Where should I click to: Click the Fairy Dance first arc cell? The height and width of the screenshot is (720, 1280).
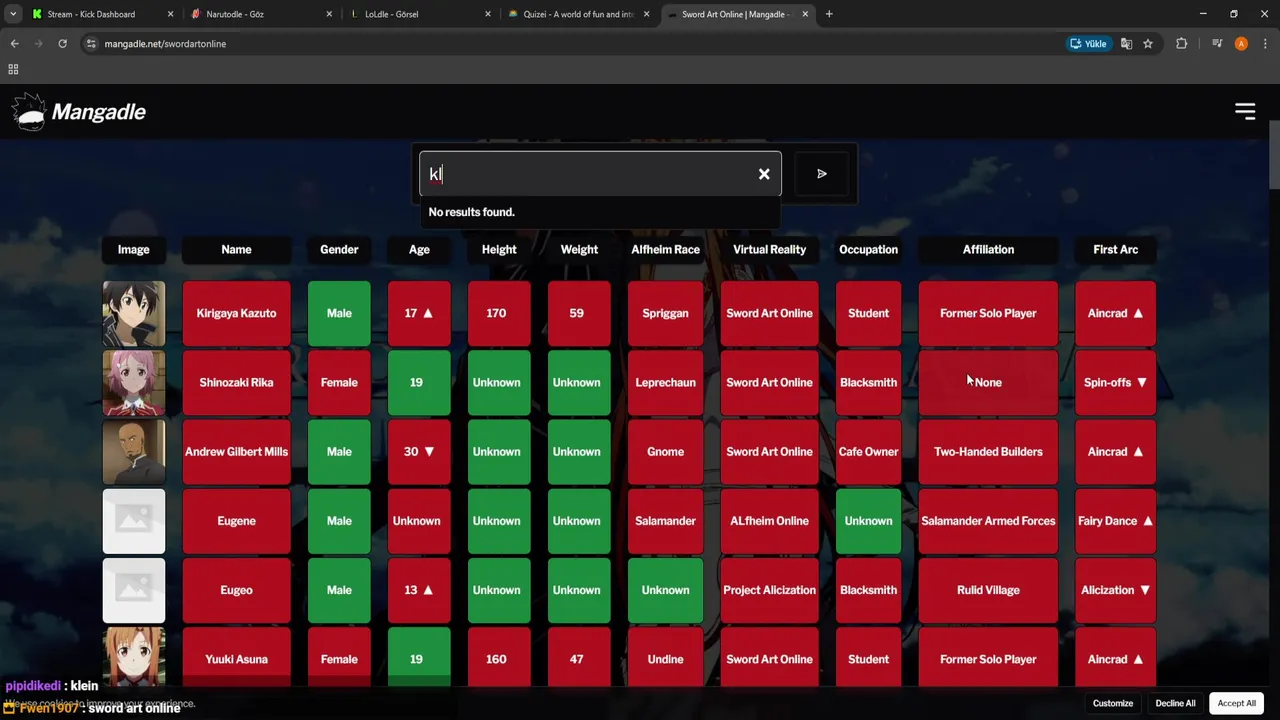[x=1115, y=521]
